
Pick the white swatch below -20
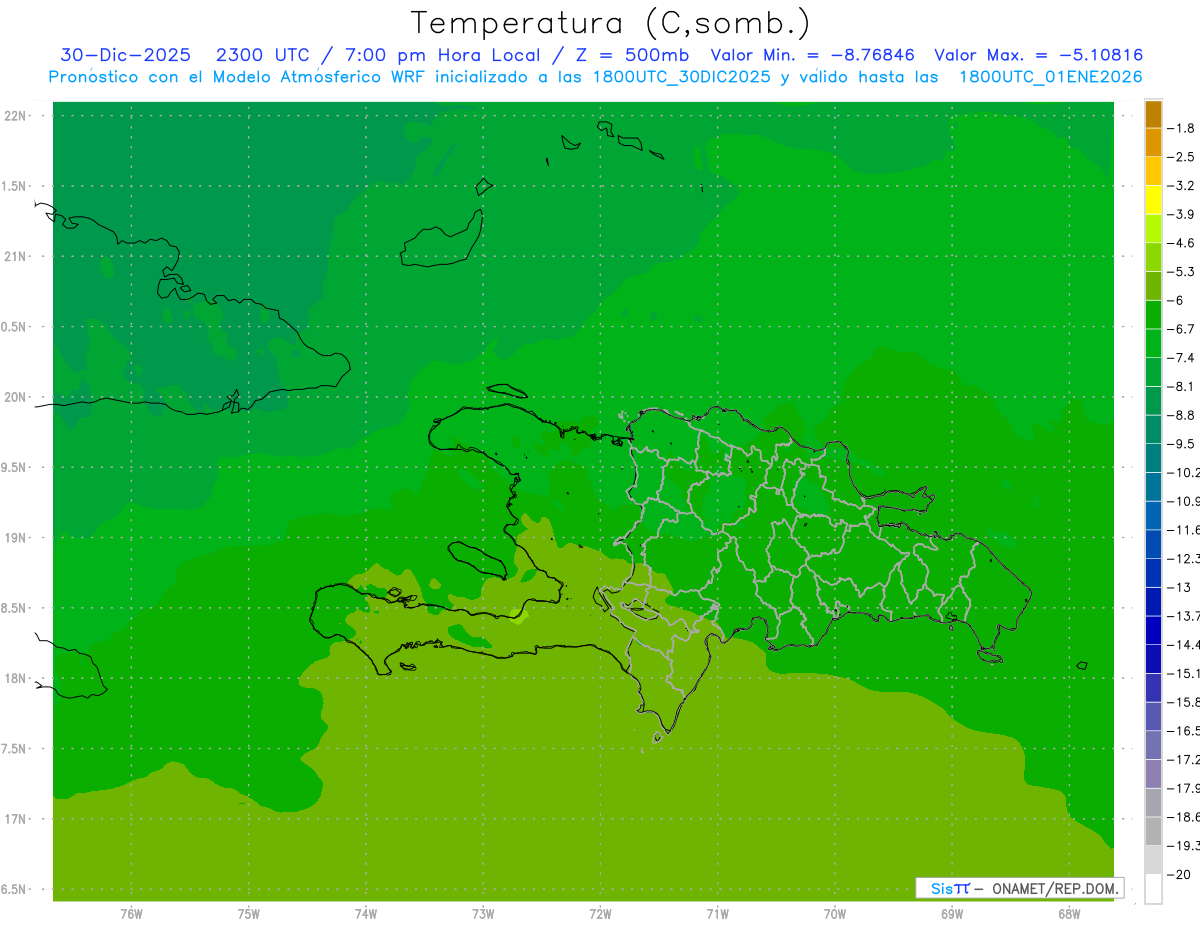tap(1153, 888)
